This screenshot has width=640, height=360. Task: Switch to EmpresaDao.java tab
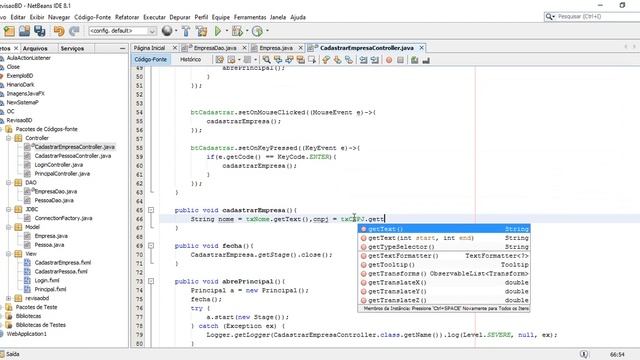pyautogui.click(x=215, y=48)
